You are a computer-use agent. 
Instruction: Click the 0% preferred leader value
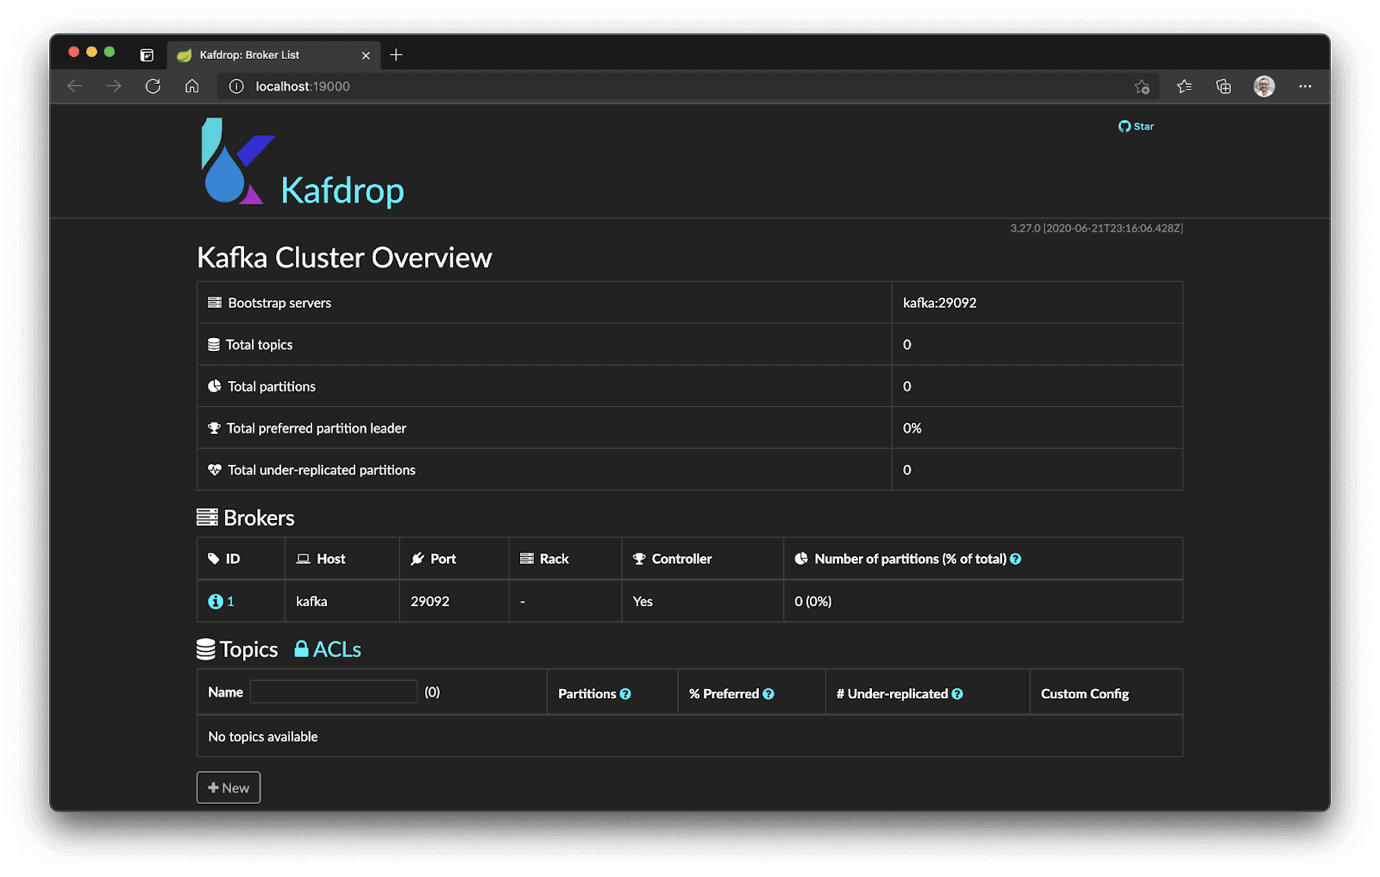[x=912, y=428]
